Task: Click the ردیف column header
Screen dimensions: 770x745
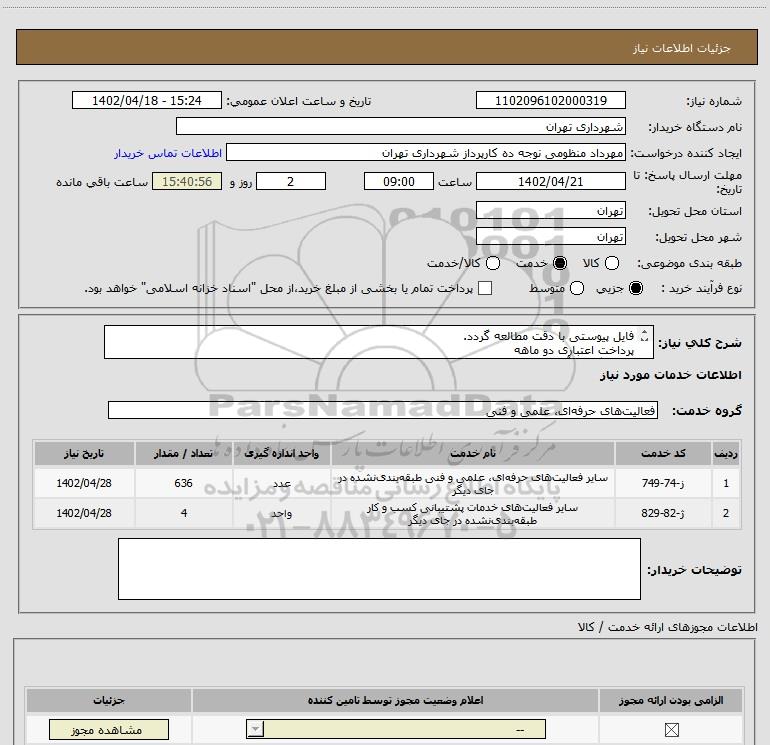Action: click(726, 453)
